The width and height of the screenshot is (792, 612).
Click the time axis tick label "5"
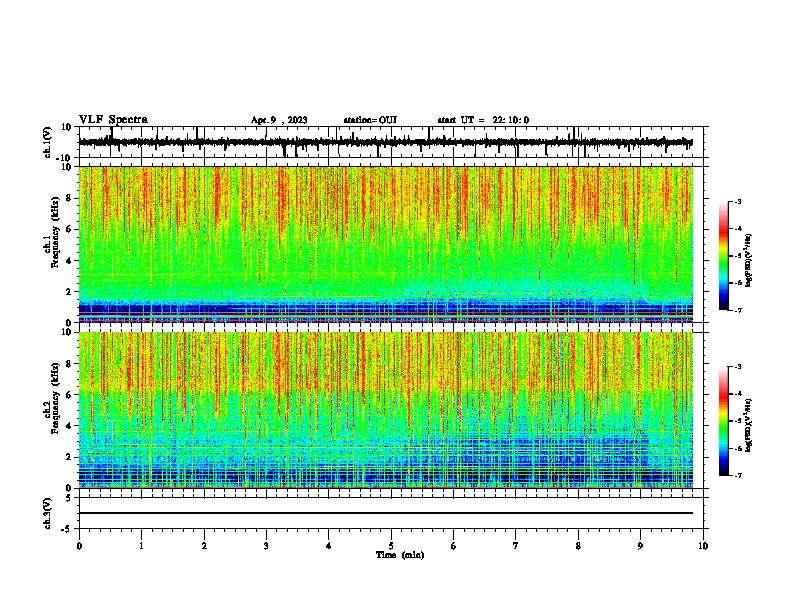[x=391, y=546]
